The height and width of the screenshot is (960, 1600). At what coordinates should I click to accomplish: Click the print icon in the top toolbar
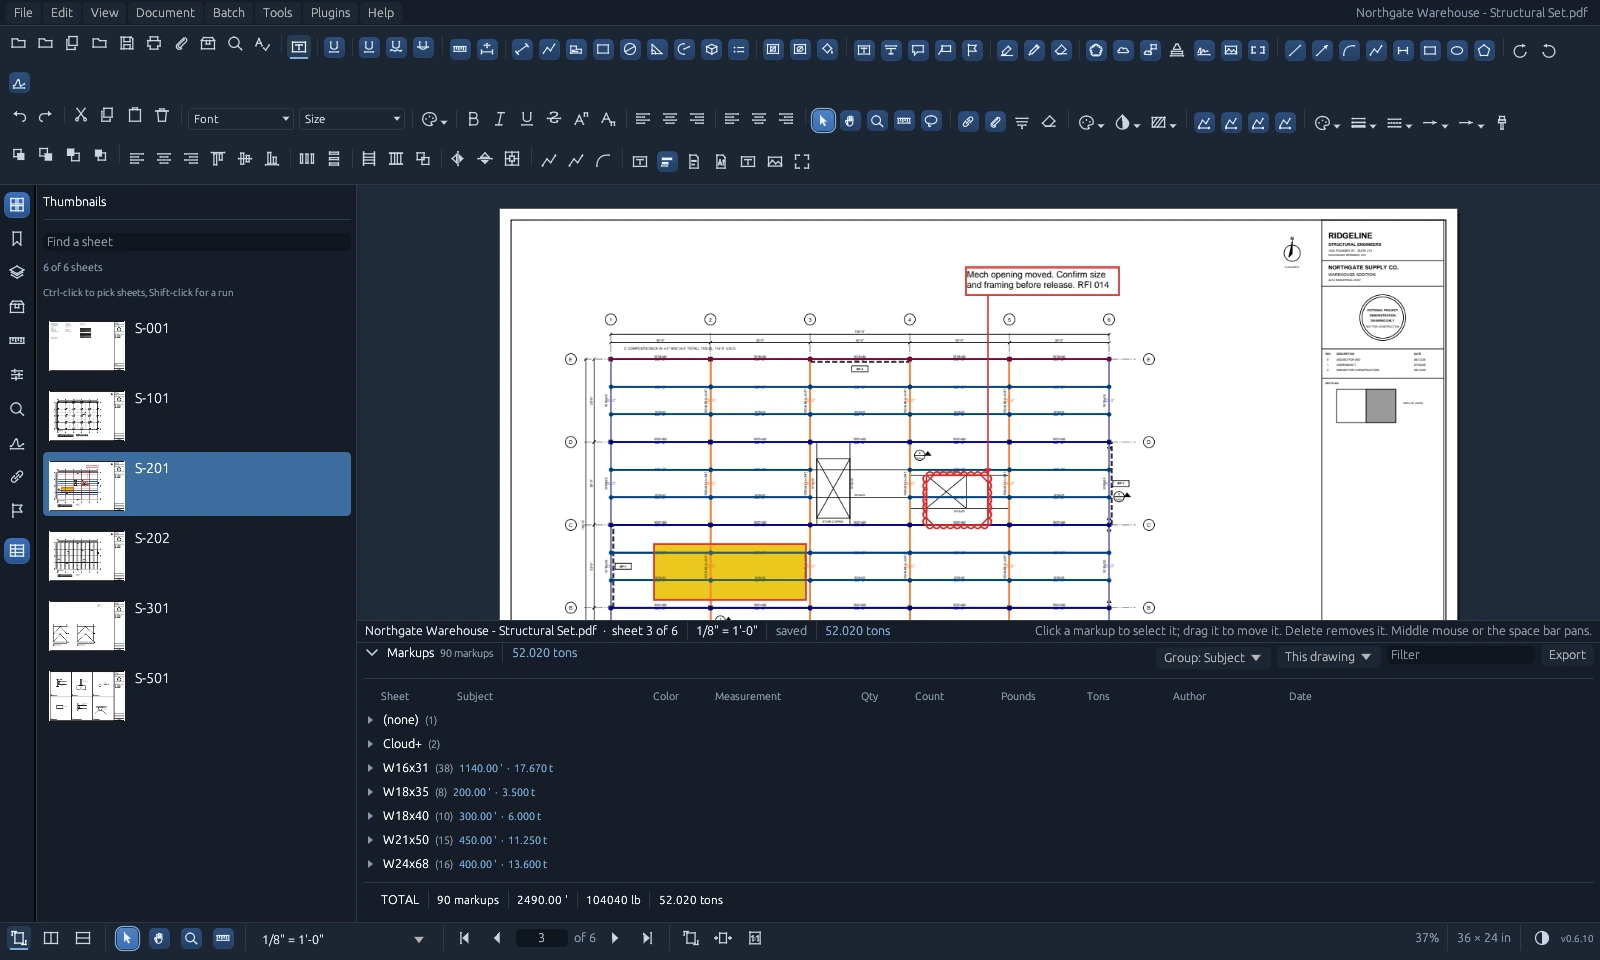click(154, 44)
